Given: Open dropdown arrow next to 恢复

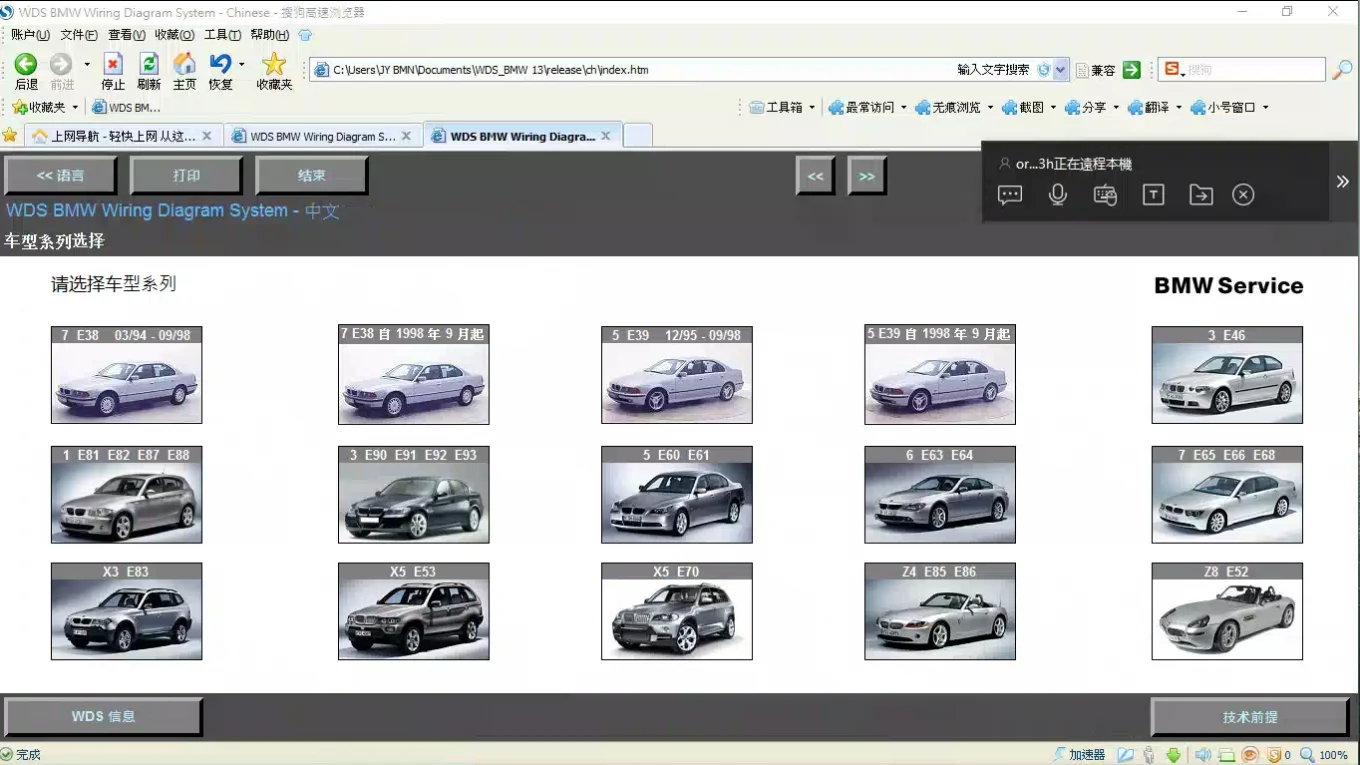Looking at the screenshot, I should (242, 64).
